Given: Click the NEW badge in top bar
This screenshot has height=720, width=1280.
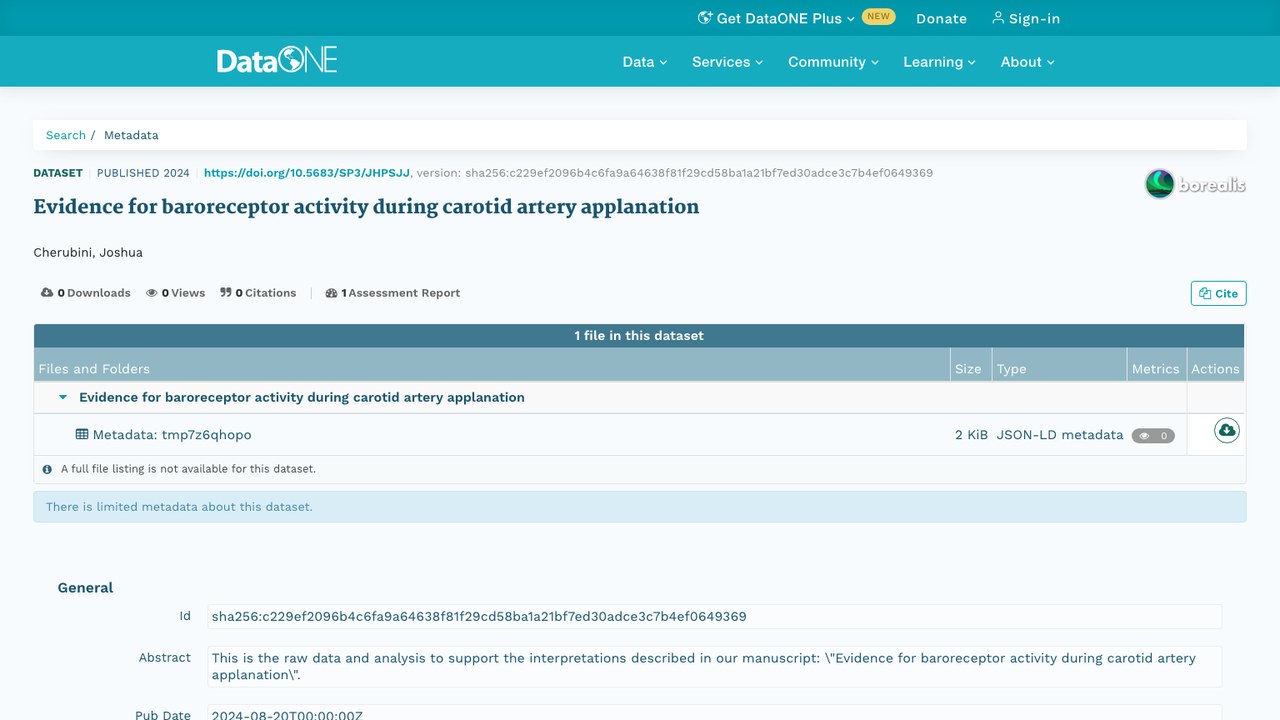Looking at the screenshot, I should pos(878,17).
